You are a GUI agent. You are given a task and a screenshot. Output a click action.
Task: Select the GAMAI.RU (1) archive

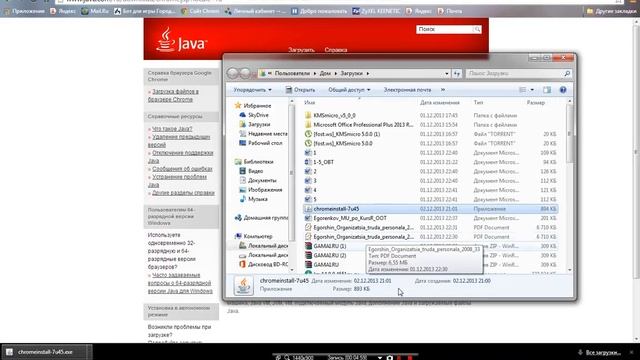tap(329, 246)
